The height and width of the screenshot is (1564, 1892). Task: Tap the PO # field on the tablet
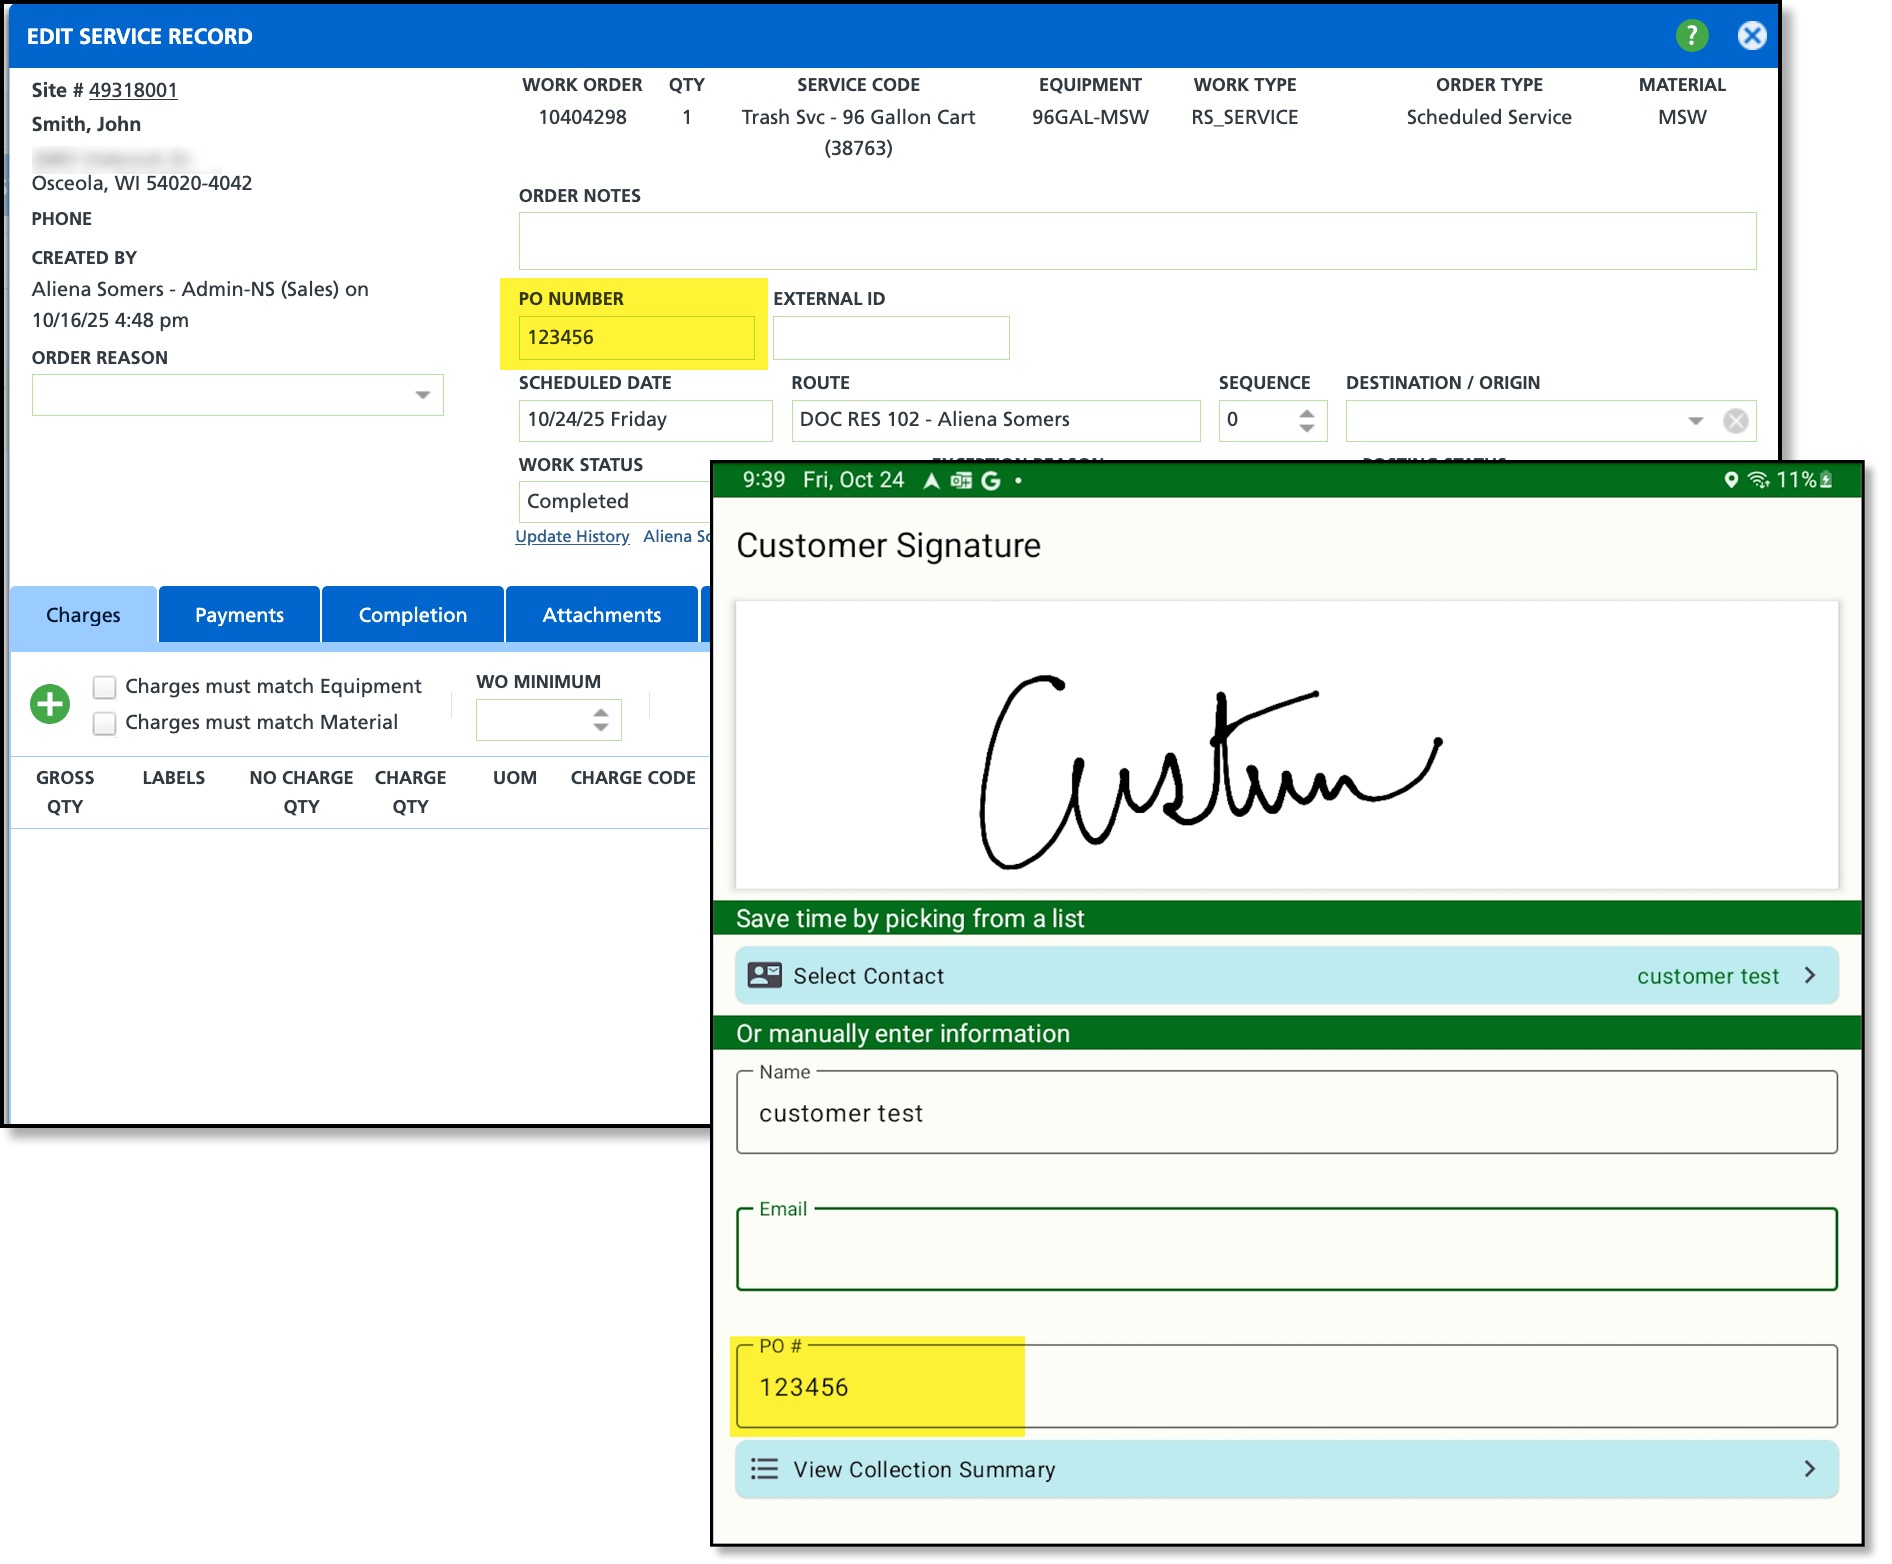point(1287,1386)
